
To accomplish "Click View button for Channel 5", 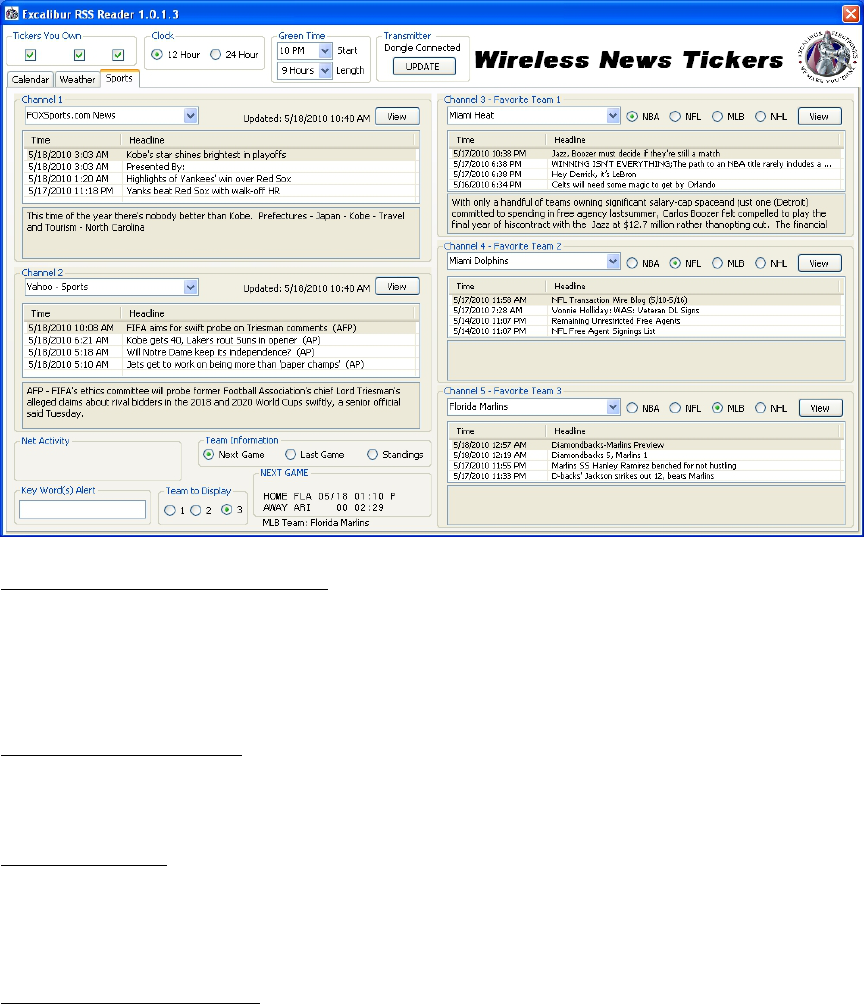I will [820, 408].
